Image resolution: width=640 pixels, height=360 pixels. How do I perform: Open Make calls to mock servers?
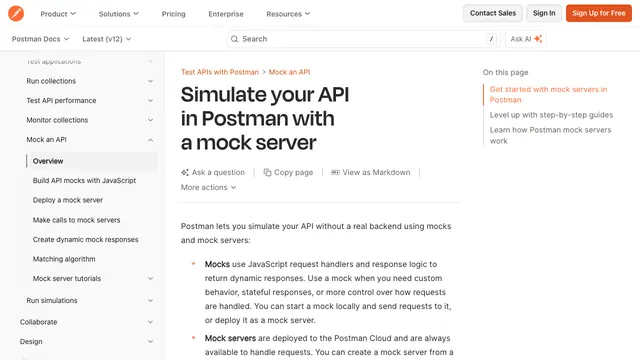coord(76,220)
